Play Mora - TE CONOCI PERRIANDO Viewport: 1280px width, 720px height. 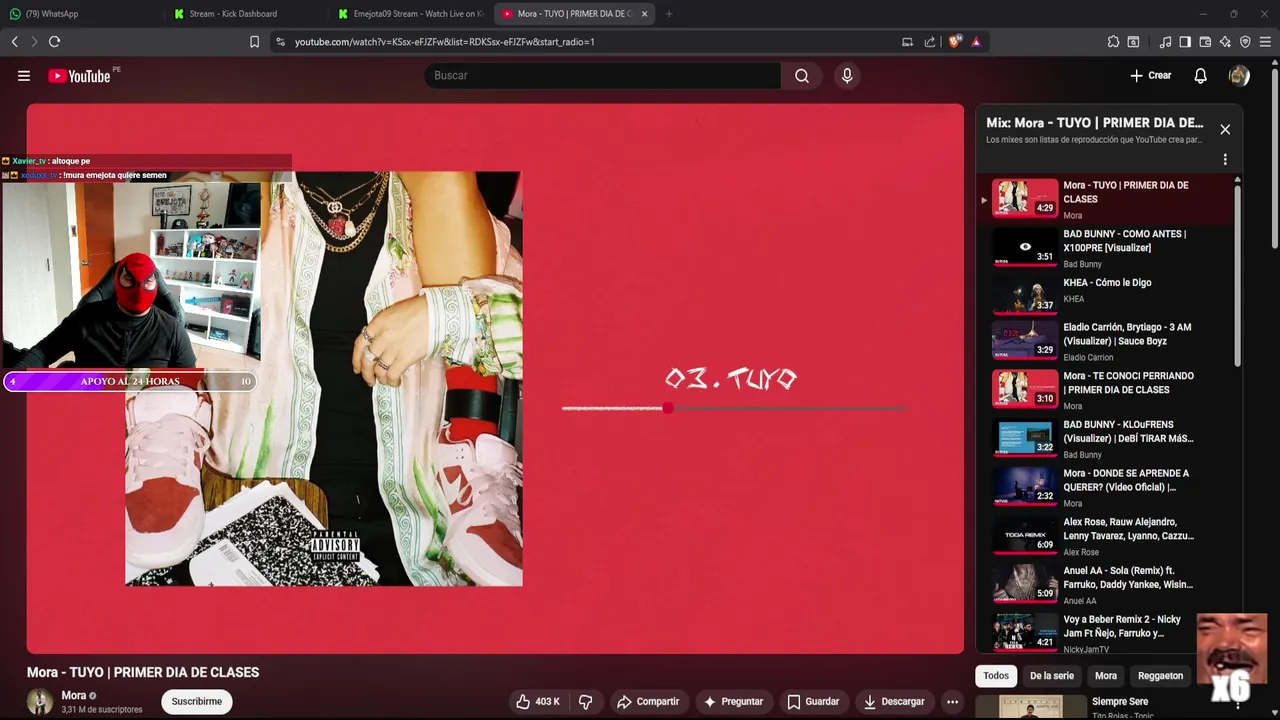tap(1106, 390)
